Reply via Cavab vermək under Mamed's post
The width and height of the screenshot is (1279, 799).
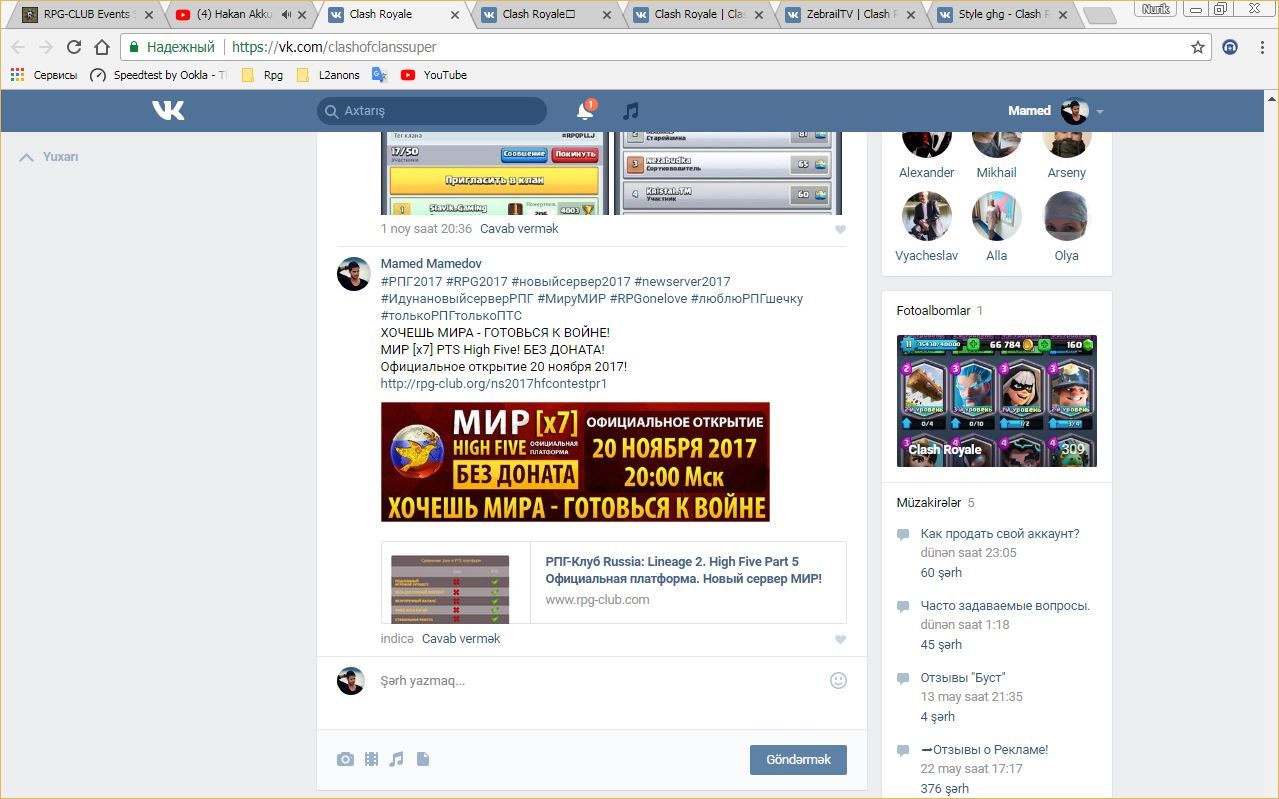(461, 639)
